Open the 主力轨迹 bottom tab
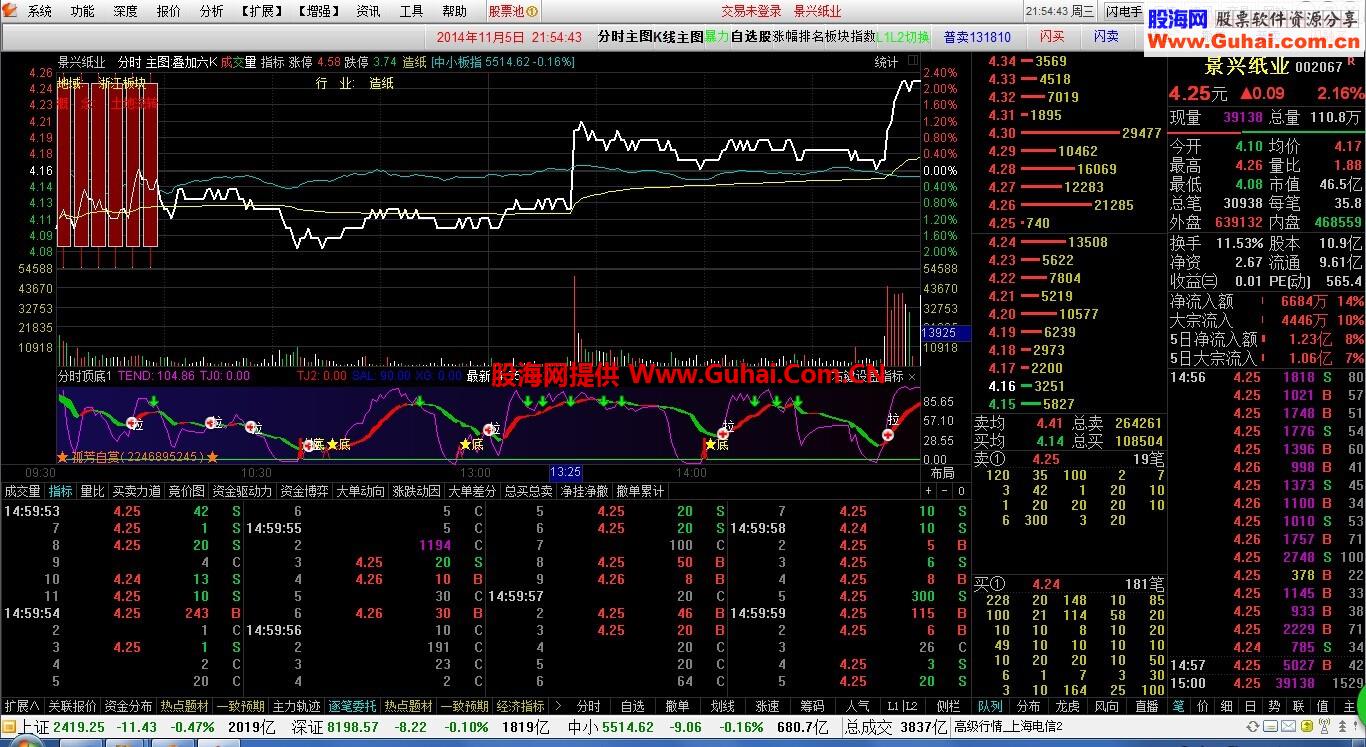1366x747 pixels. click(297, 706)
